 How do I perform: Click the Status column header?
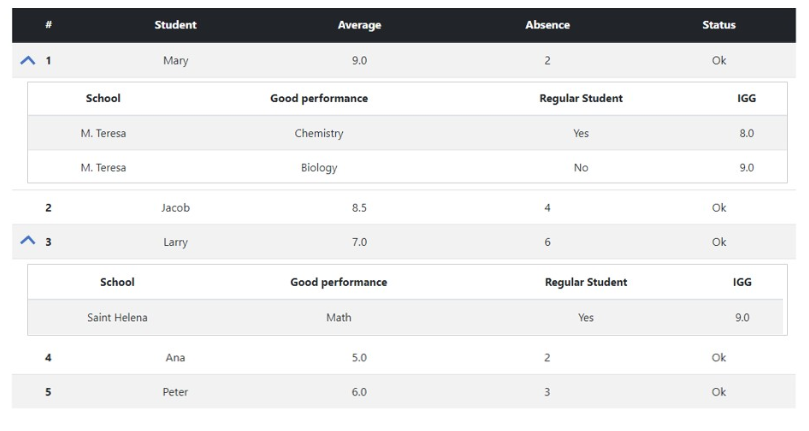[x=718, y=25]
